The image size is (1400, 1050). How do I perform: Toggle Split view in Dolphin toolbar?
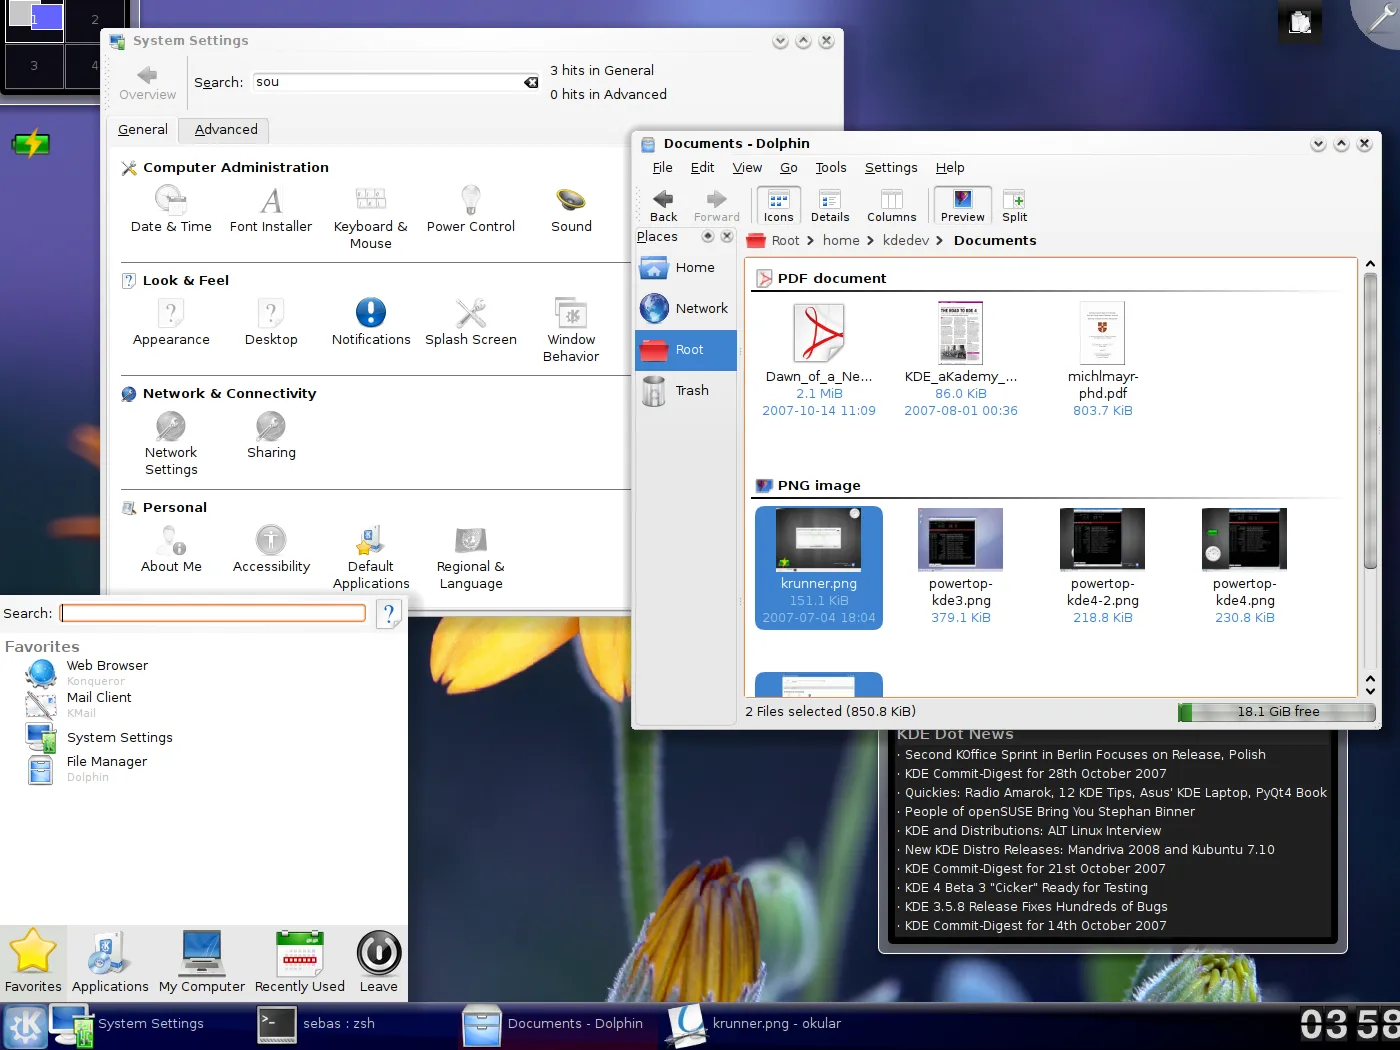pyautogui.click(x=1014, y=205)
